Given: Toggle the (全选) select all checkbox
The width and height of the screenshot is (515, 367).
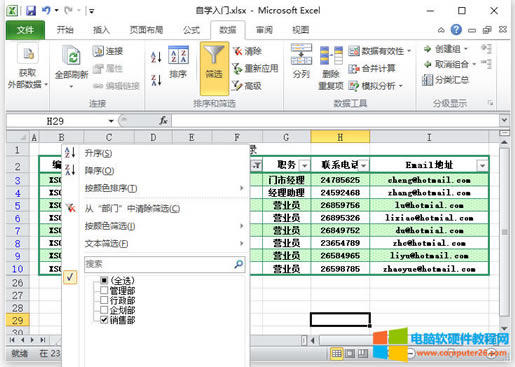Looking at the screenshot, I should click(104, 280).
